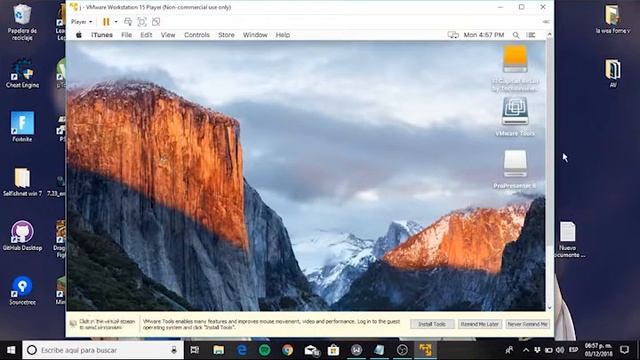The width and height of the screenshot is (640, 360).
Task: Switch the ESP keyboard language indicator
Action: click(573, 350)
